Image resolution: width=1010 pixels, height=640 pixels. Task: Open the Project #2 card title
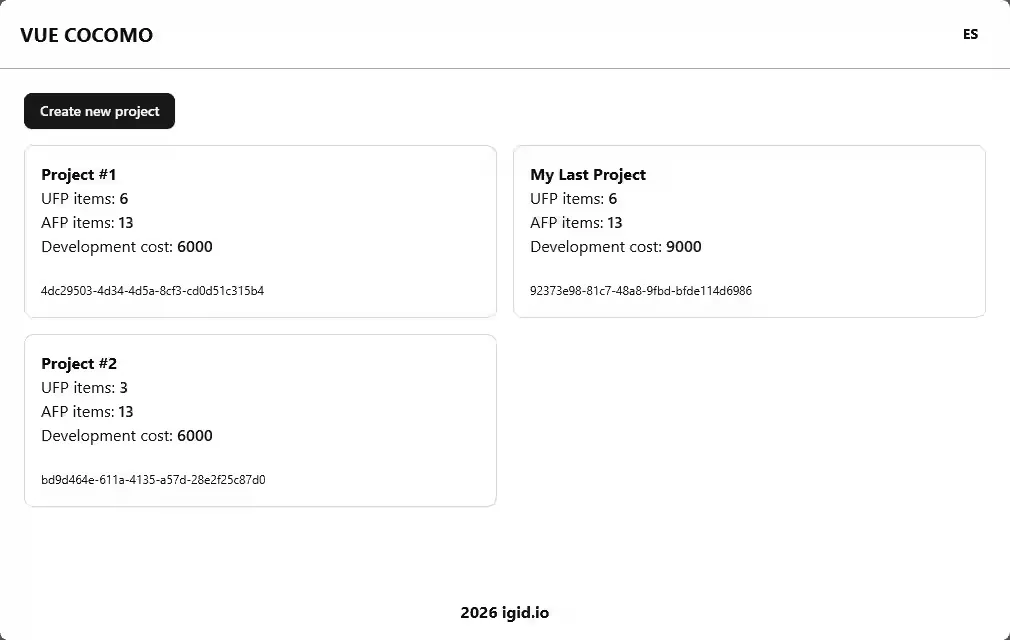tap(79, 363)
